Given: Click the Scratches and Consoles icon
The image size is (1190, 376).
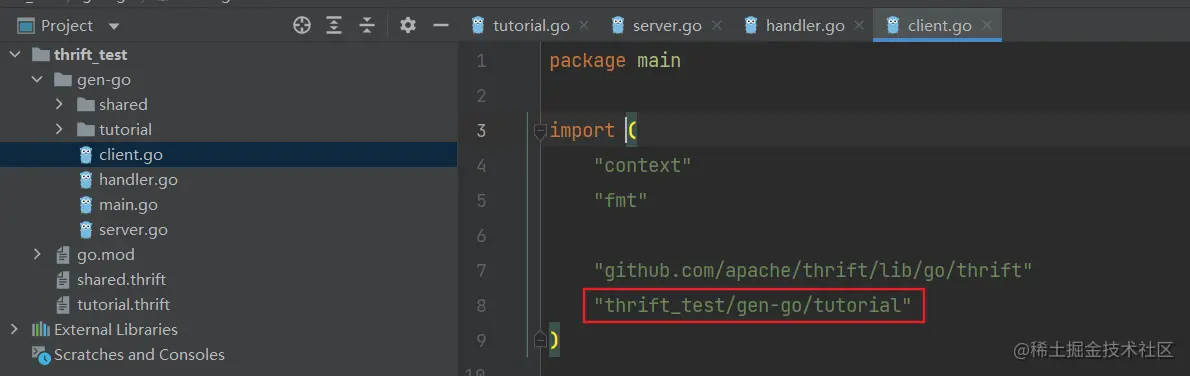Looking at the screenshot, I should pyautogui.click(x=40, y=354).
